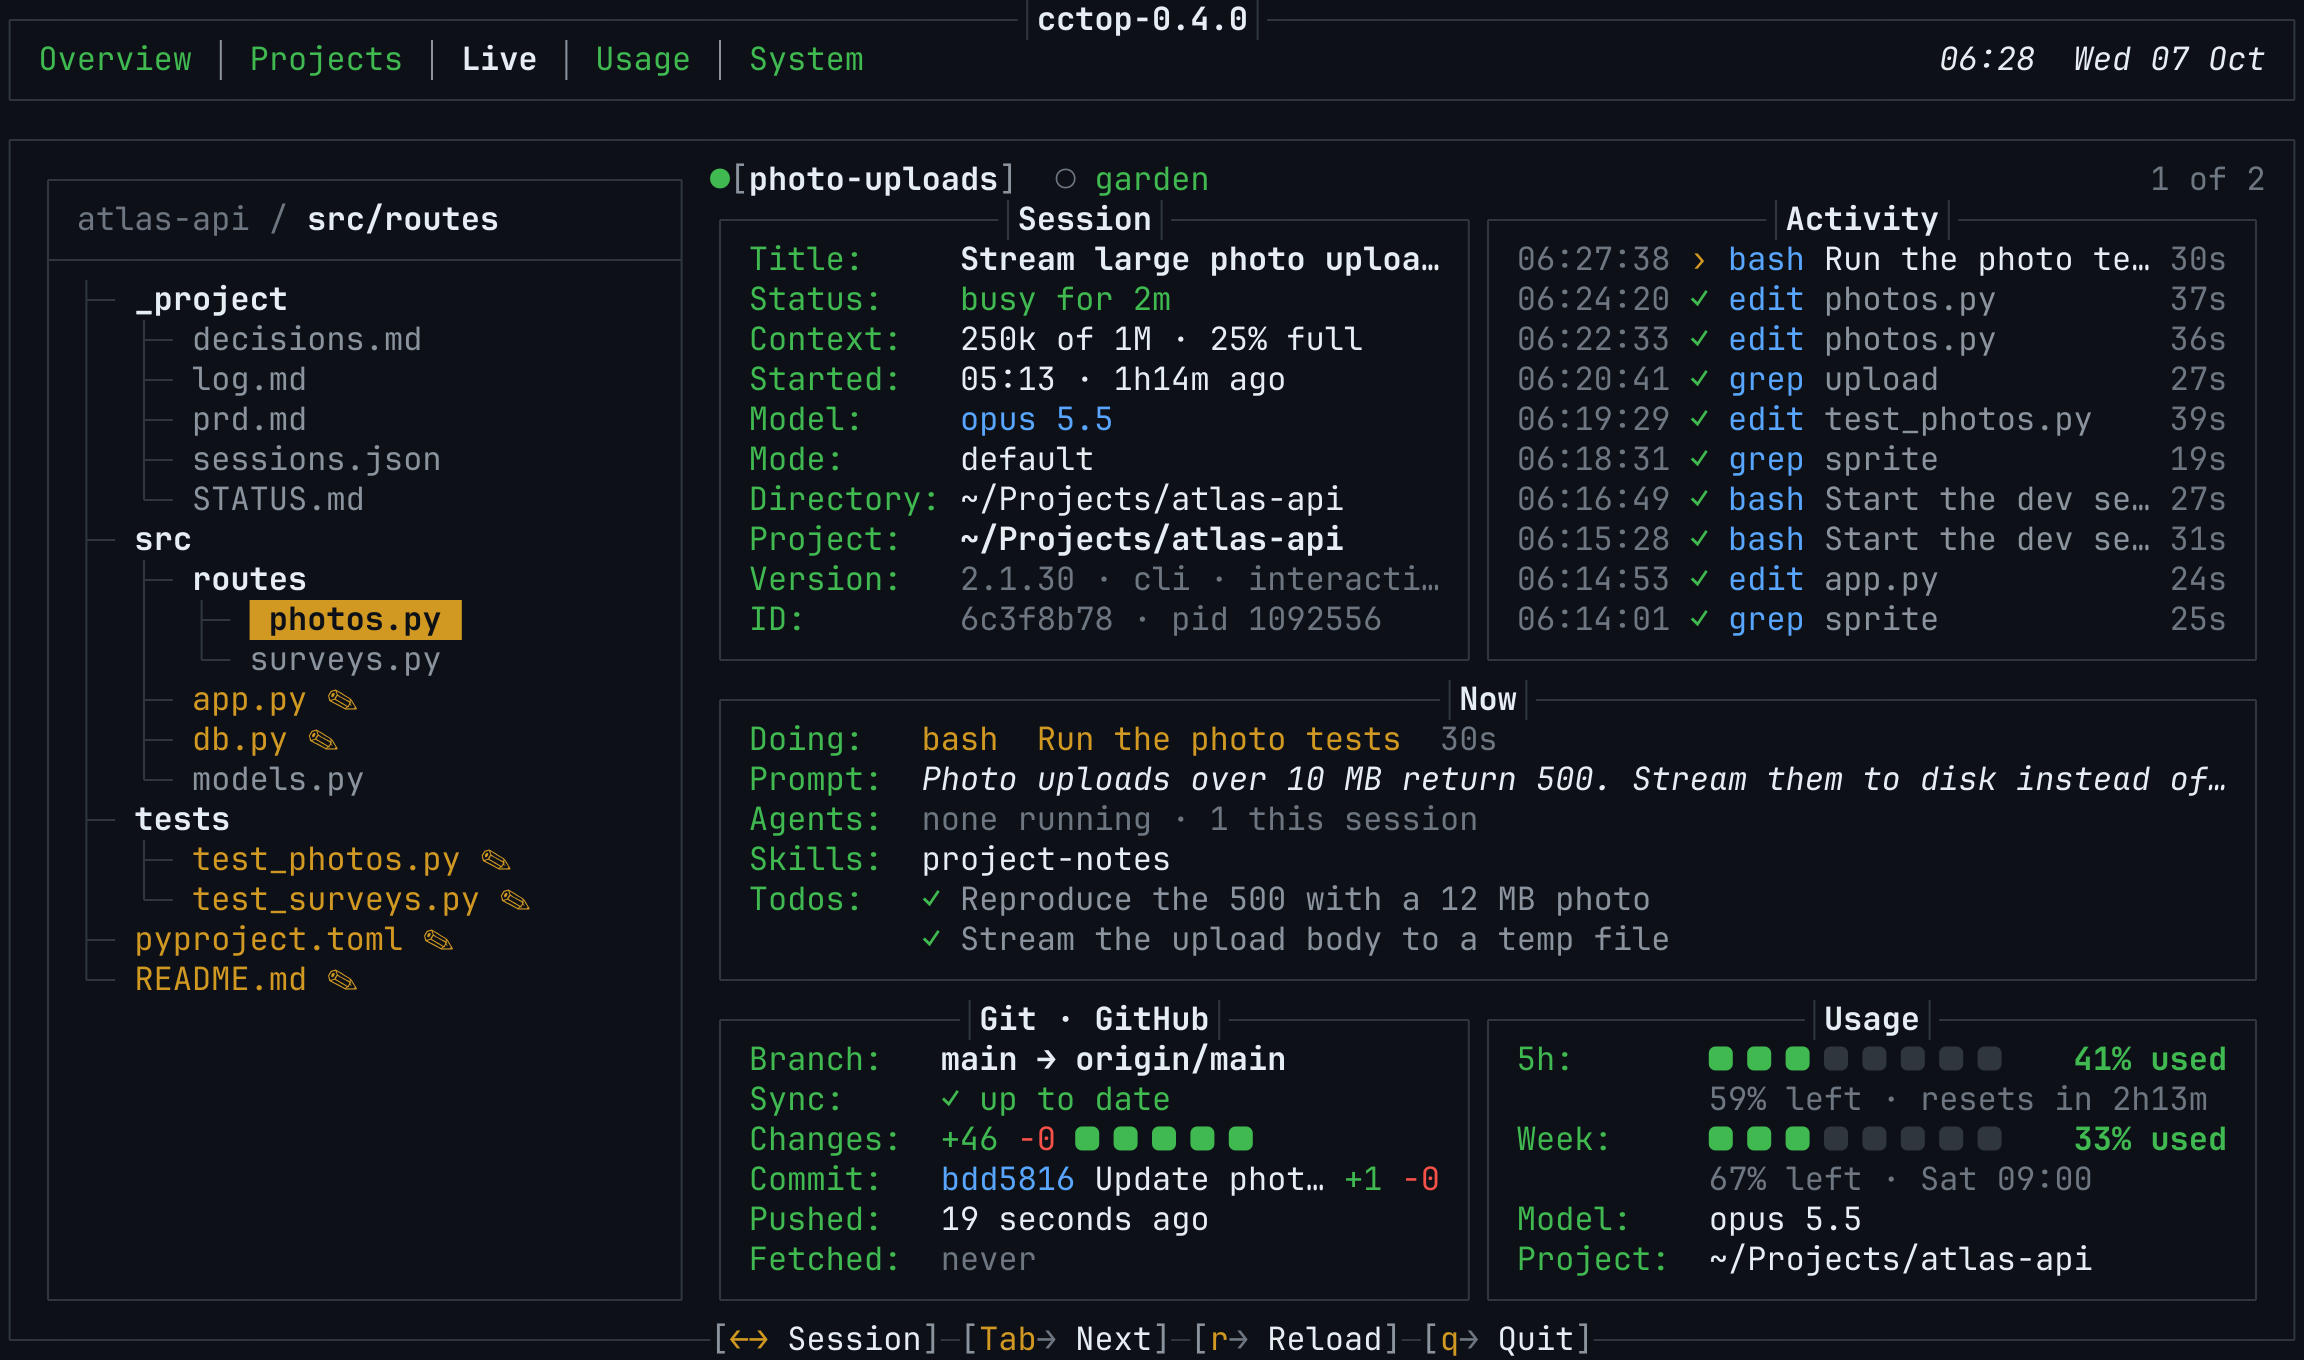This screenshot has width=2304, height=1360.
Task: Collapse the src folder
Action: 163,539
